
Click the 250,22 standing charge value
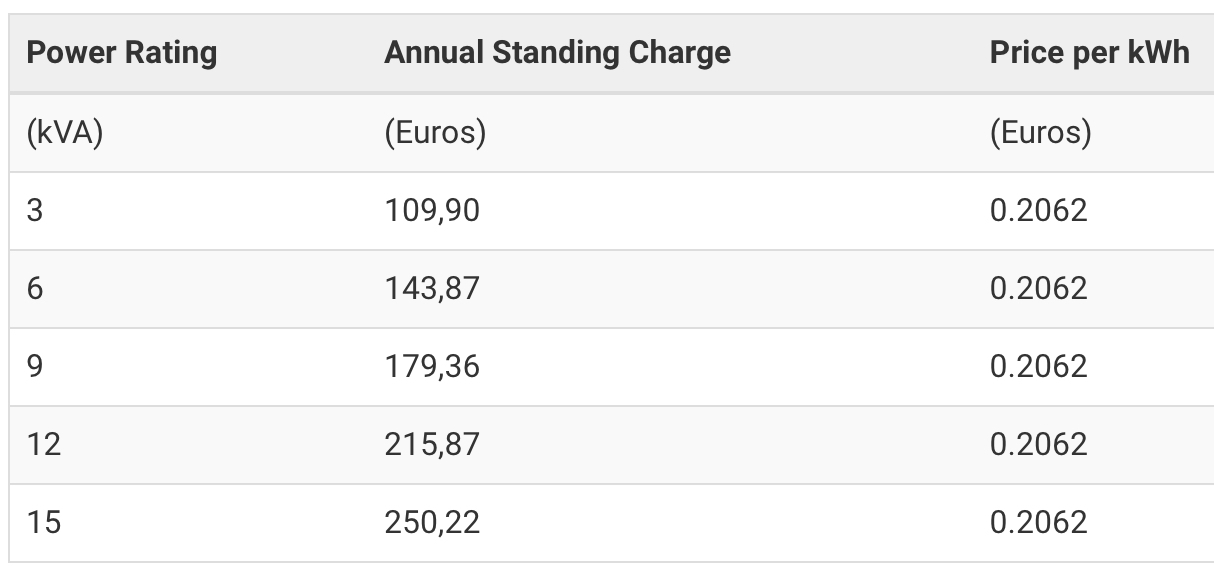pyautogui.click(x=432, y=522)
